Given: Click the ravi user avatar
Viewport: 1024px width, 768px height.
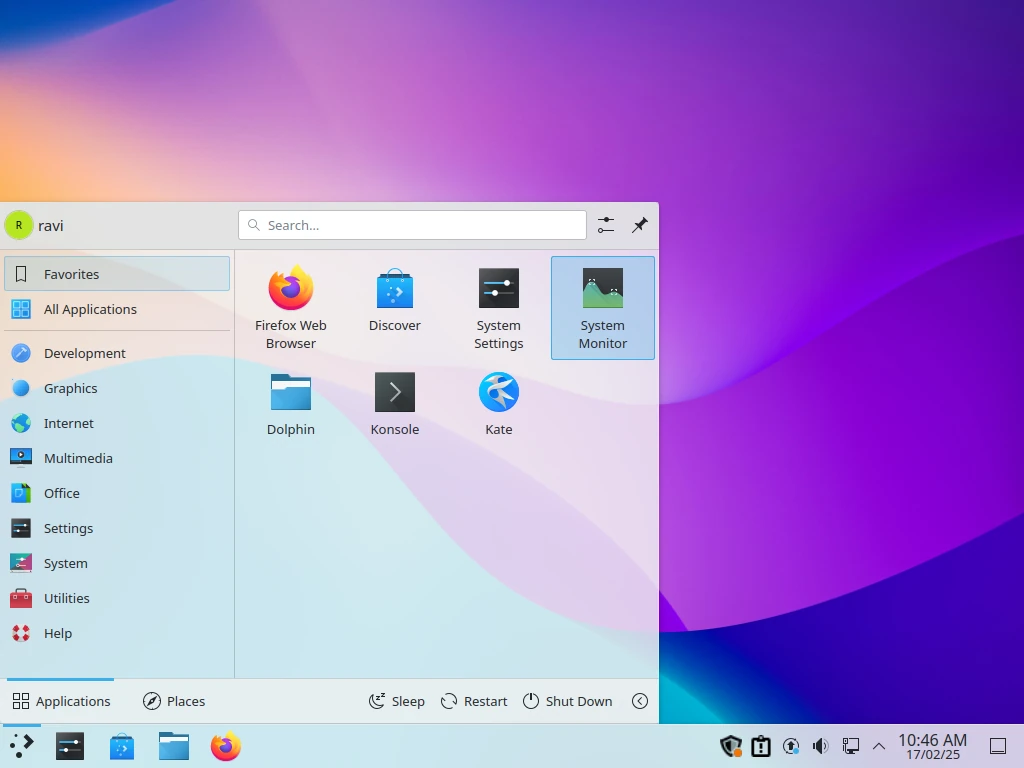Looking at the screenshot, I should click(x=19, y=225).
